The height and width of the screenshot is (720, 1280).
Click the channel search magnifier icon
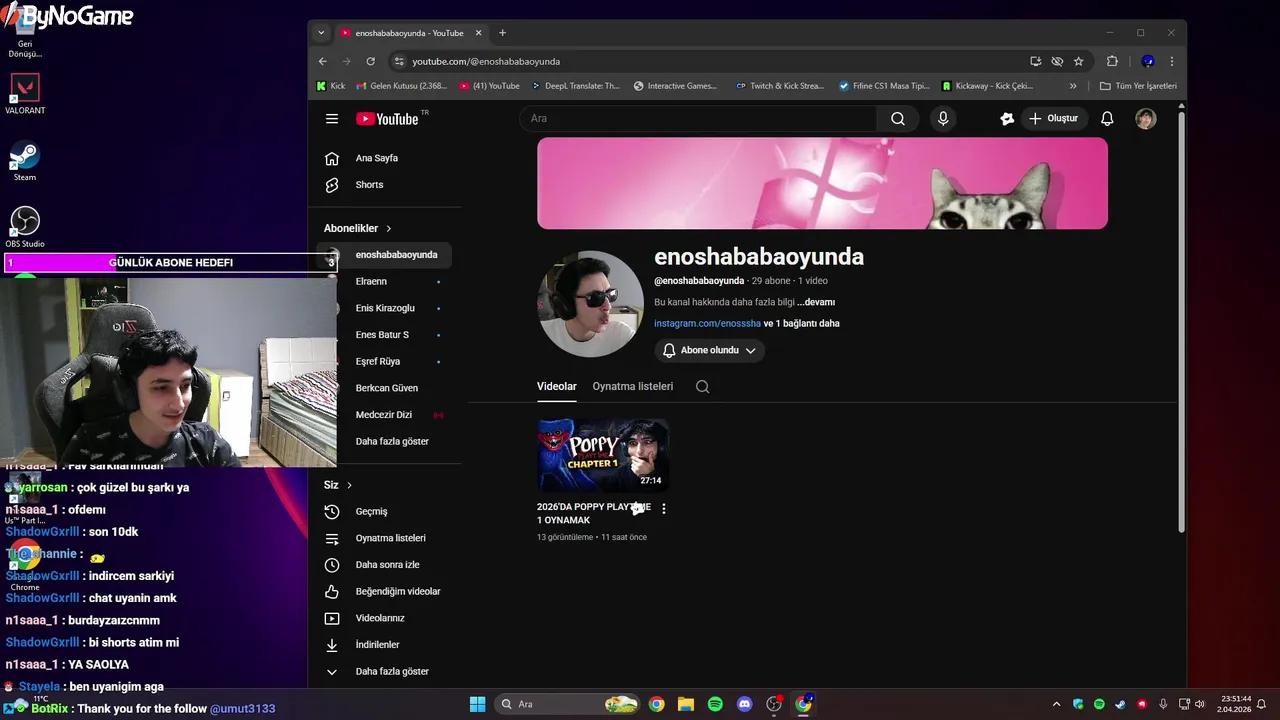703,387
